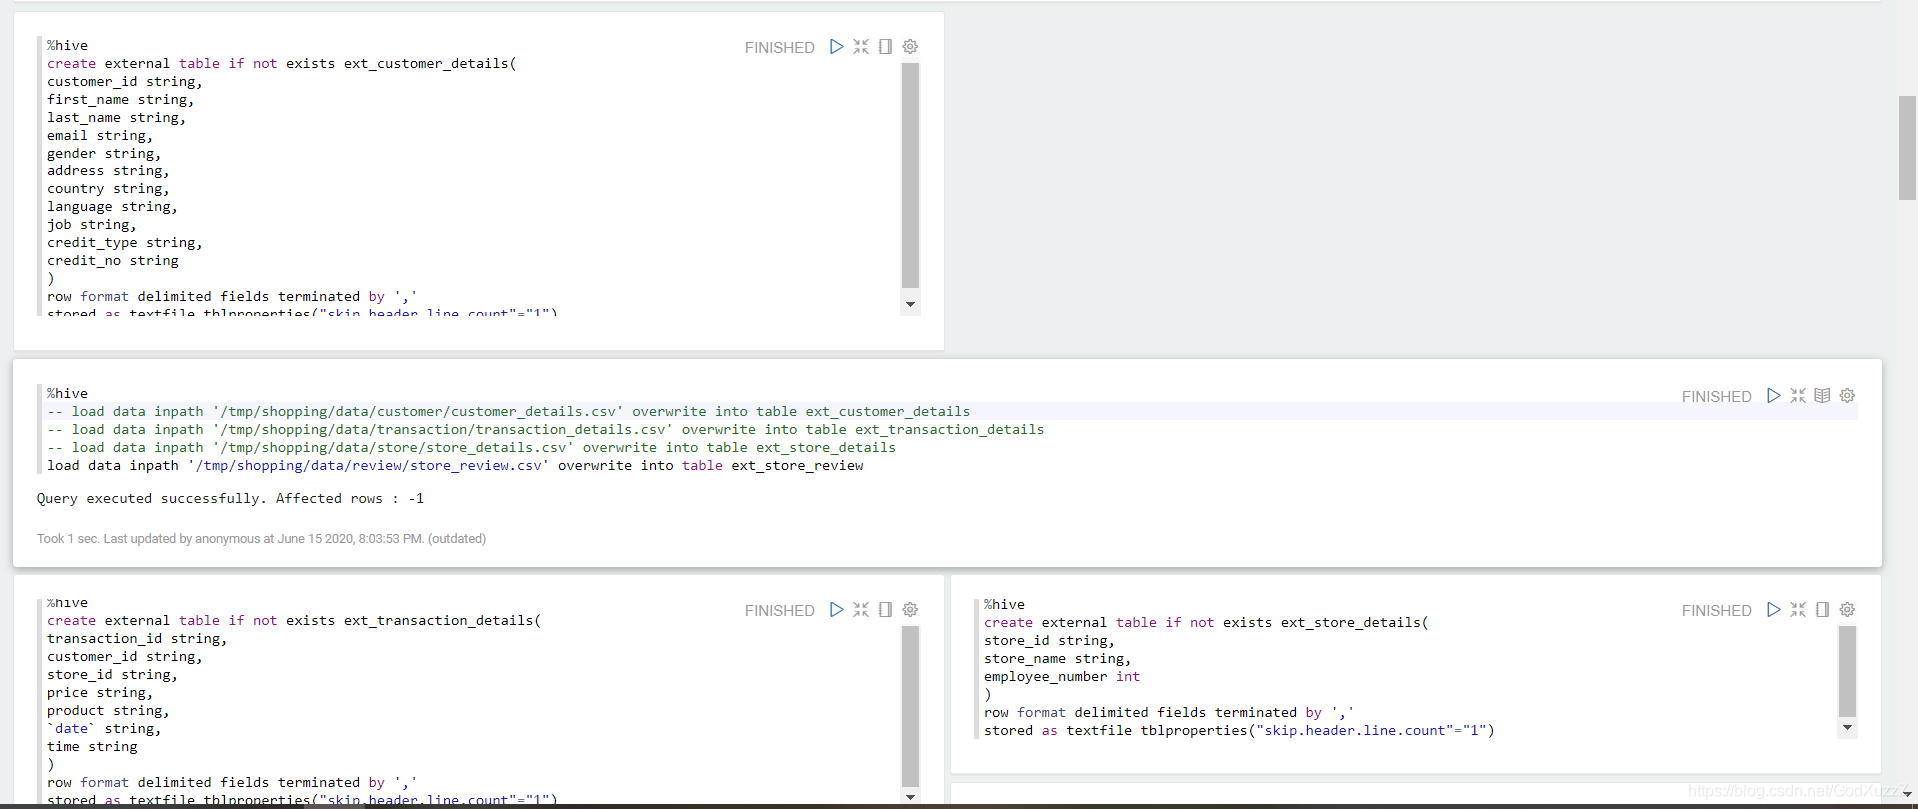Click the 'employee_number int' line
Screen dimensions: 1918x809
1062,677
